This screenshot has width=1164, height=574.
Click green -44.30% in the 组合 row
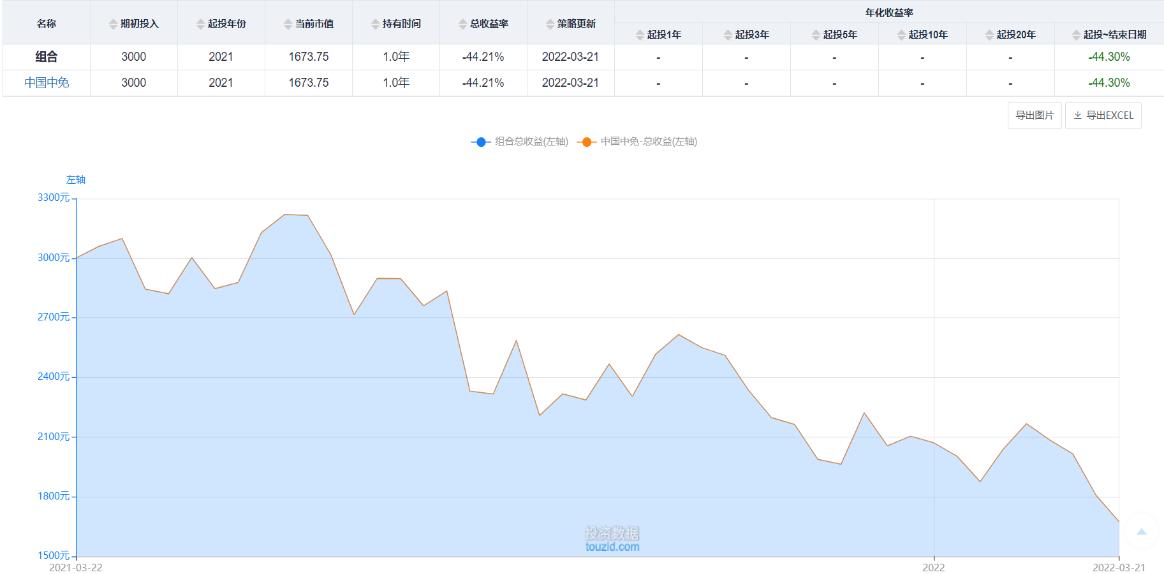pyautogui.click(x=1109, y=57)
